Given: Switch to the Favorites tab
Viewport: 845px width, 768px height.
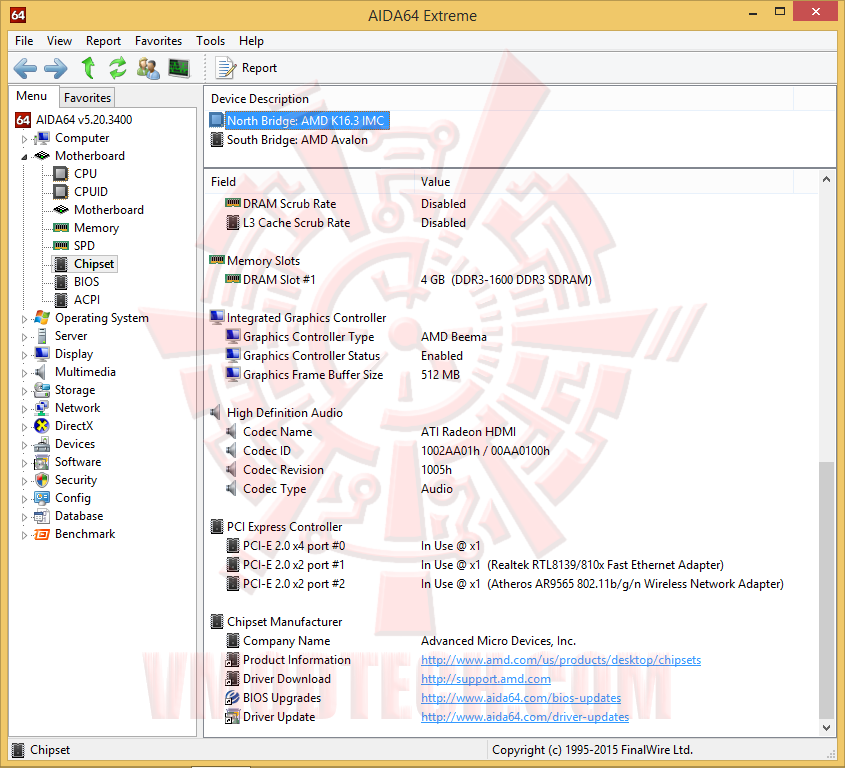Looking at the screenshot, I should coord(87,98).
